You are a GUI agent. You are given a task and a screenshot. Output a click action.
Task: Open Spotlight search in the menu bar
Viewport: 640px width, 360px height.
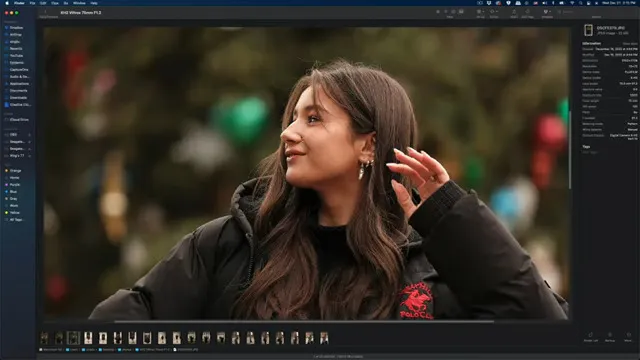(x=580, y=3)
